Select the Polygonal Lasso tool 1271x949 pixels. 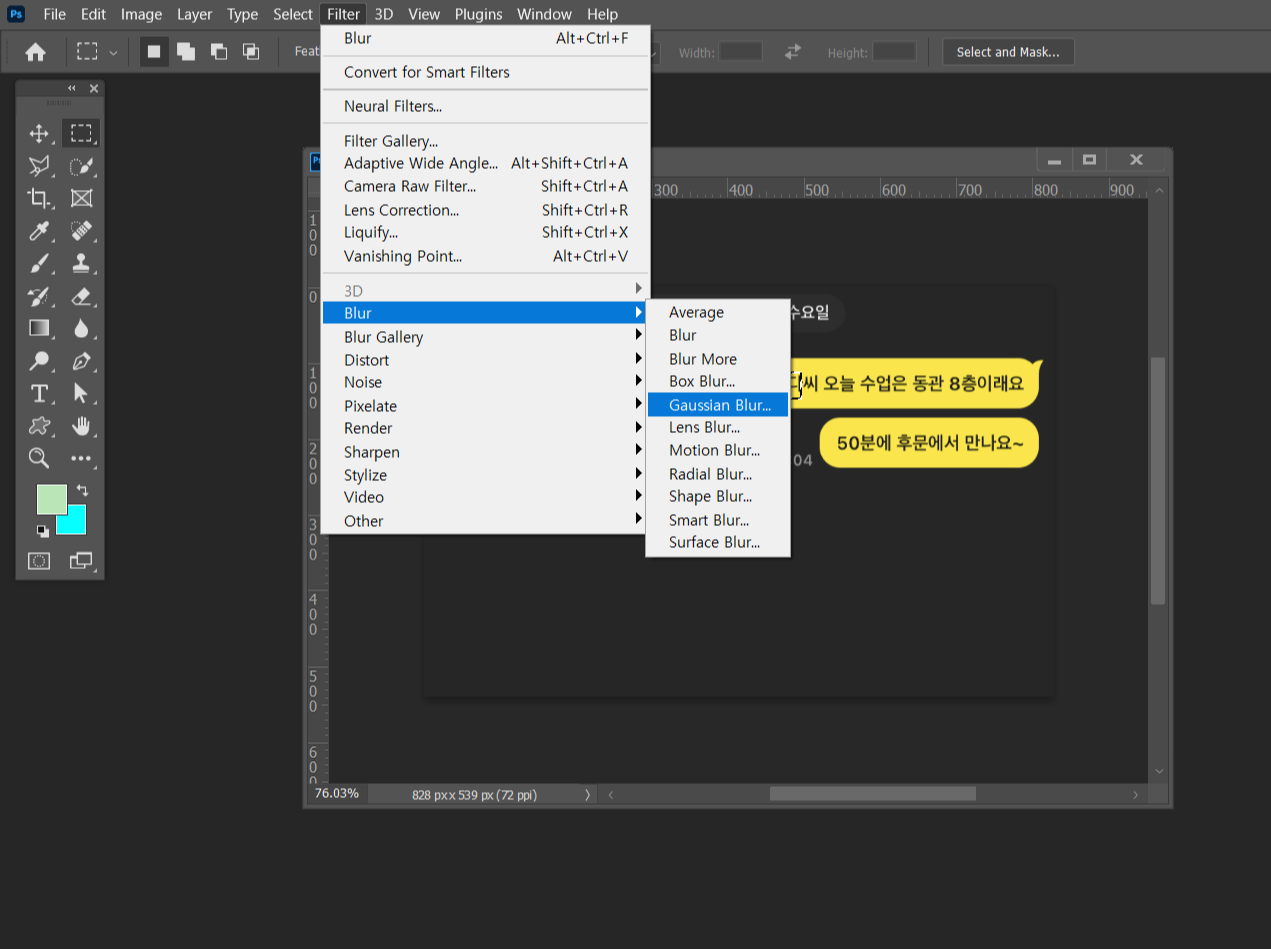tap(39, 166)
